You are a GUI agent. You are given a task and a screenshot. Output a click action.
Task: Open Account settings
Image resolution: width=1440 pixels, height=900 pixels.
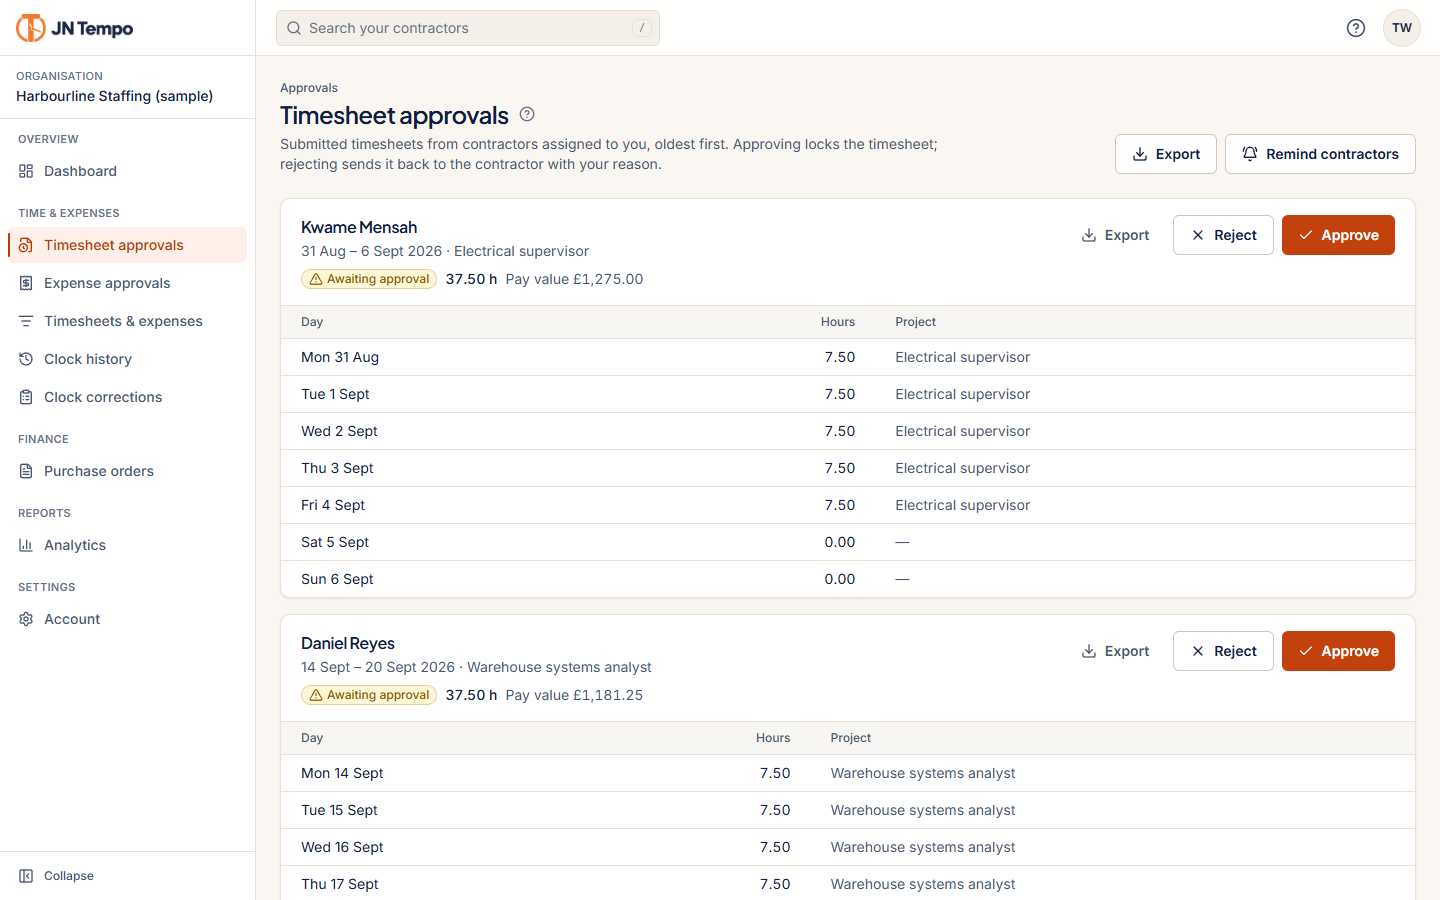tap(127, 619)
